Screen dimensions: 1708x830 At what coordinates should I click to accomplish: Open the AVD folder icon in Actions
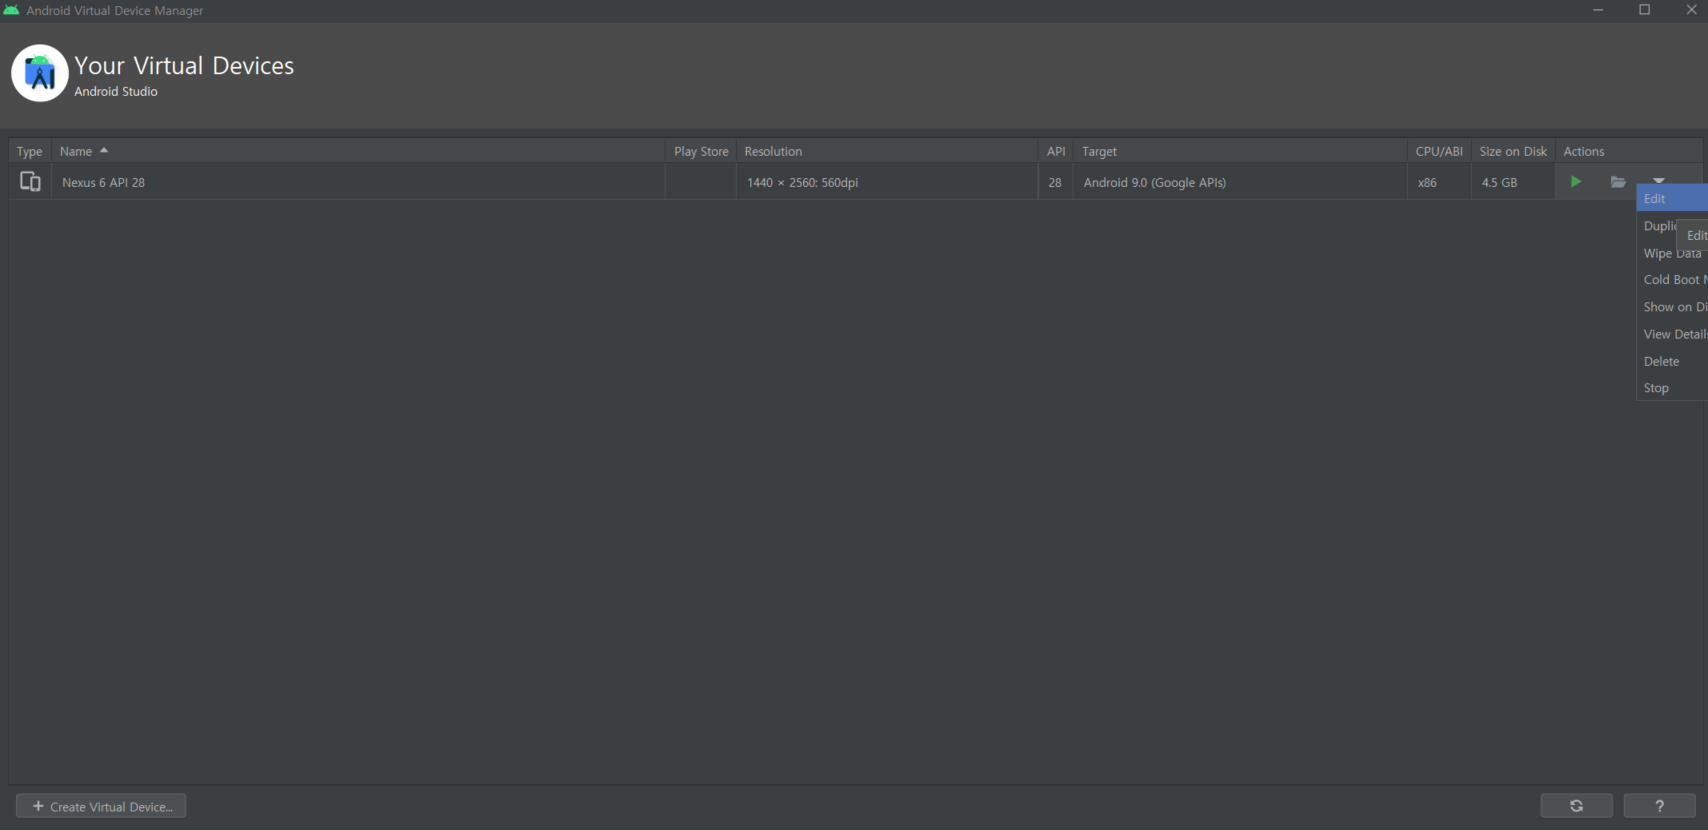click(1617, 182)
